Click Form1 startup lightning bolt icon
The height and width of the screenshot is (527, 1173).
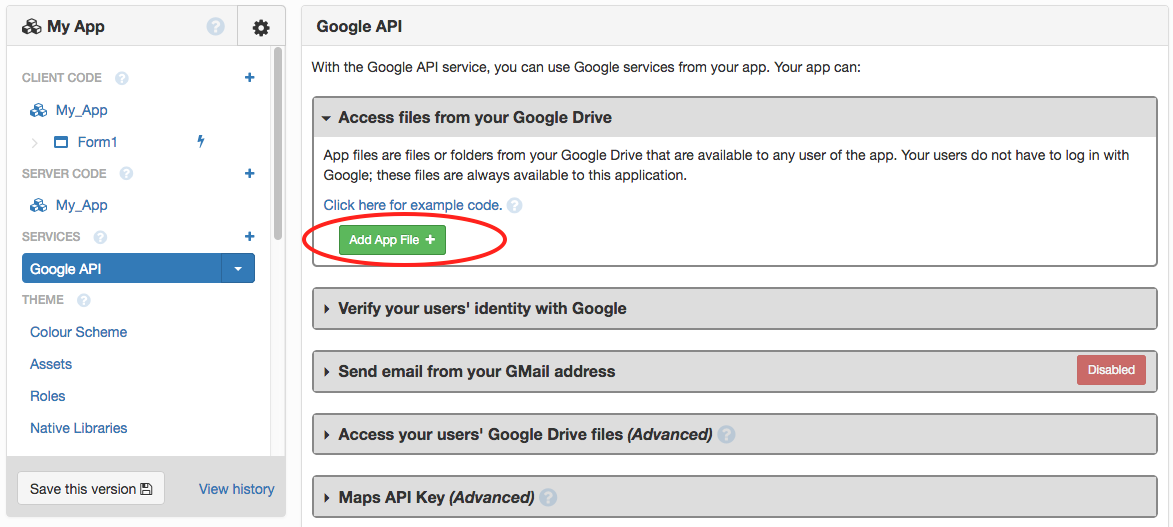(200, 141)
